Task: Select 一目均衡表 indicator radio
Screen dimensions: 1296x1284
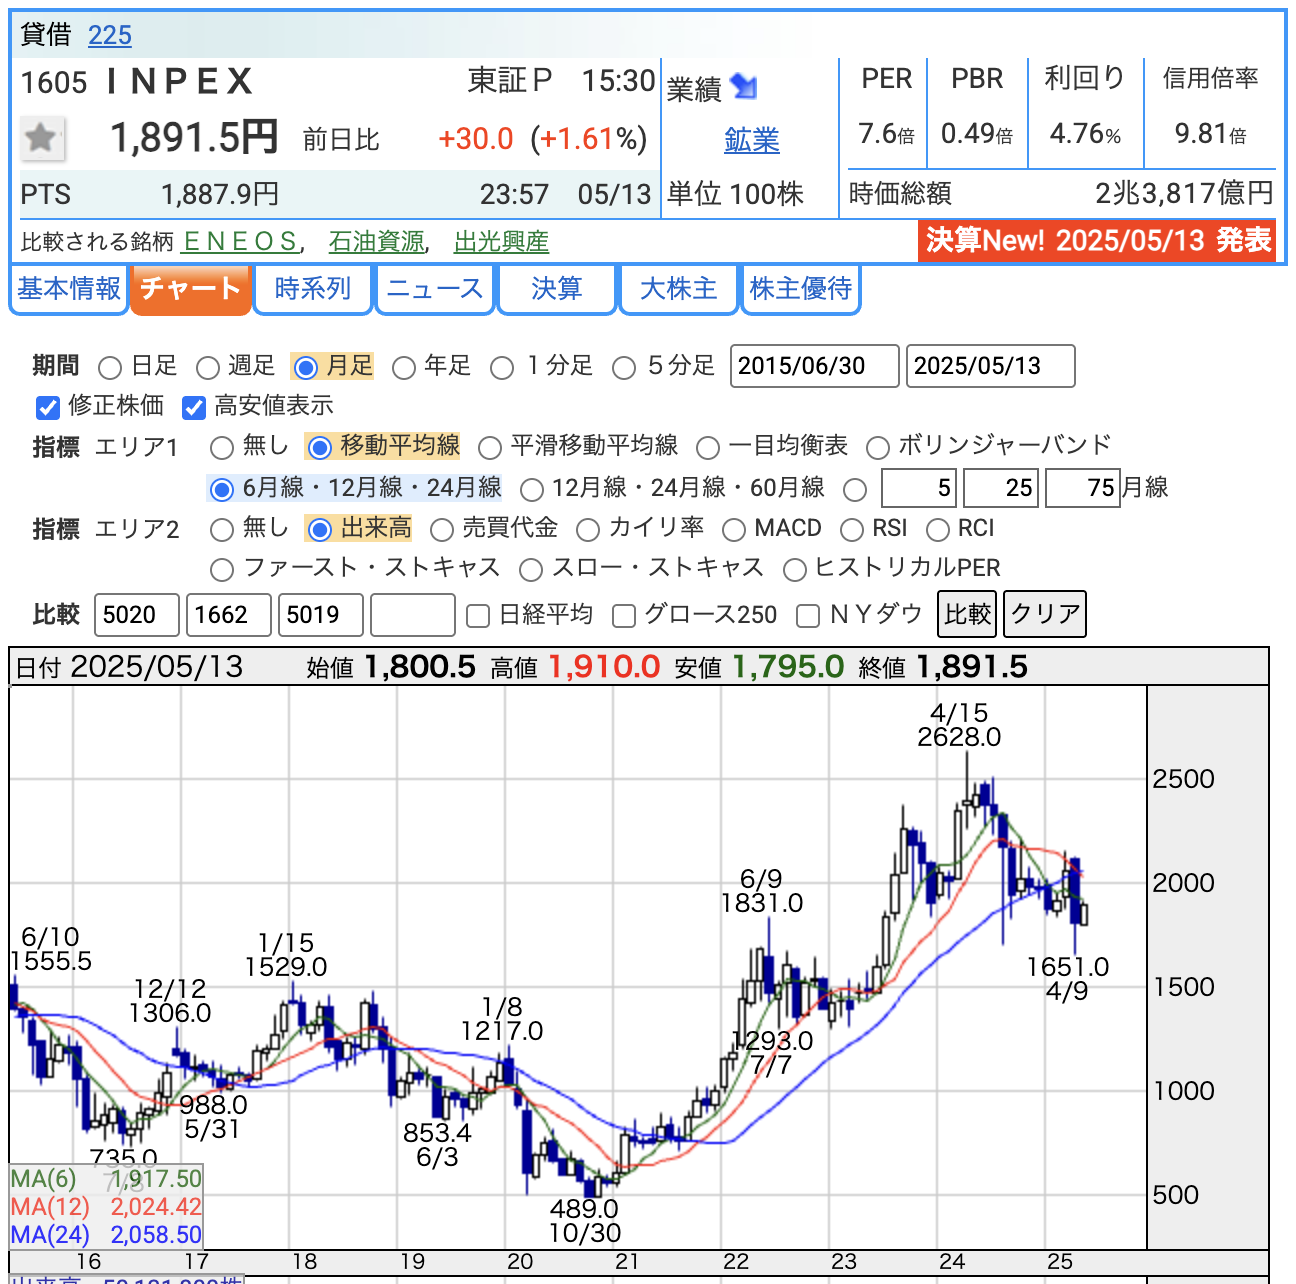Action: (x=708, y=448)
